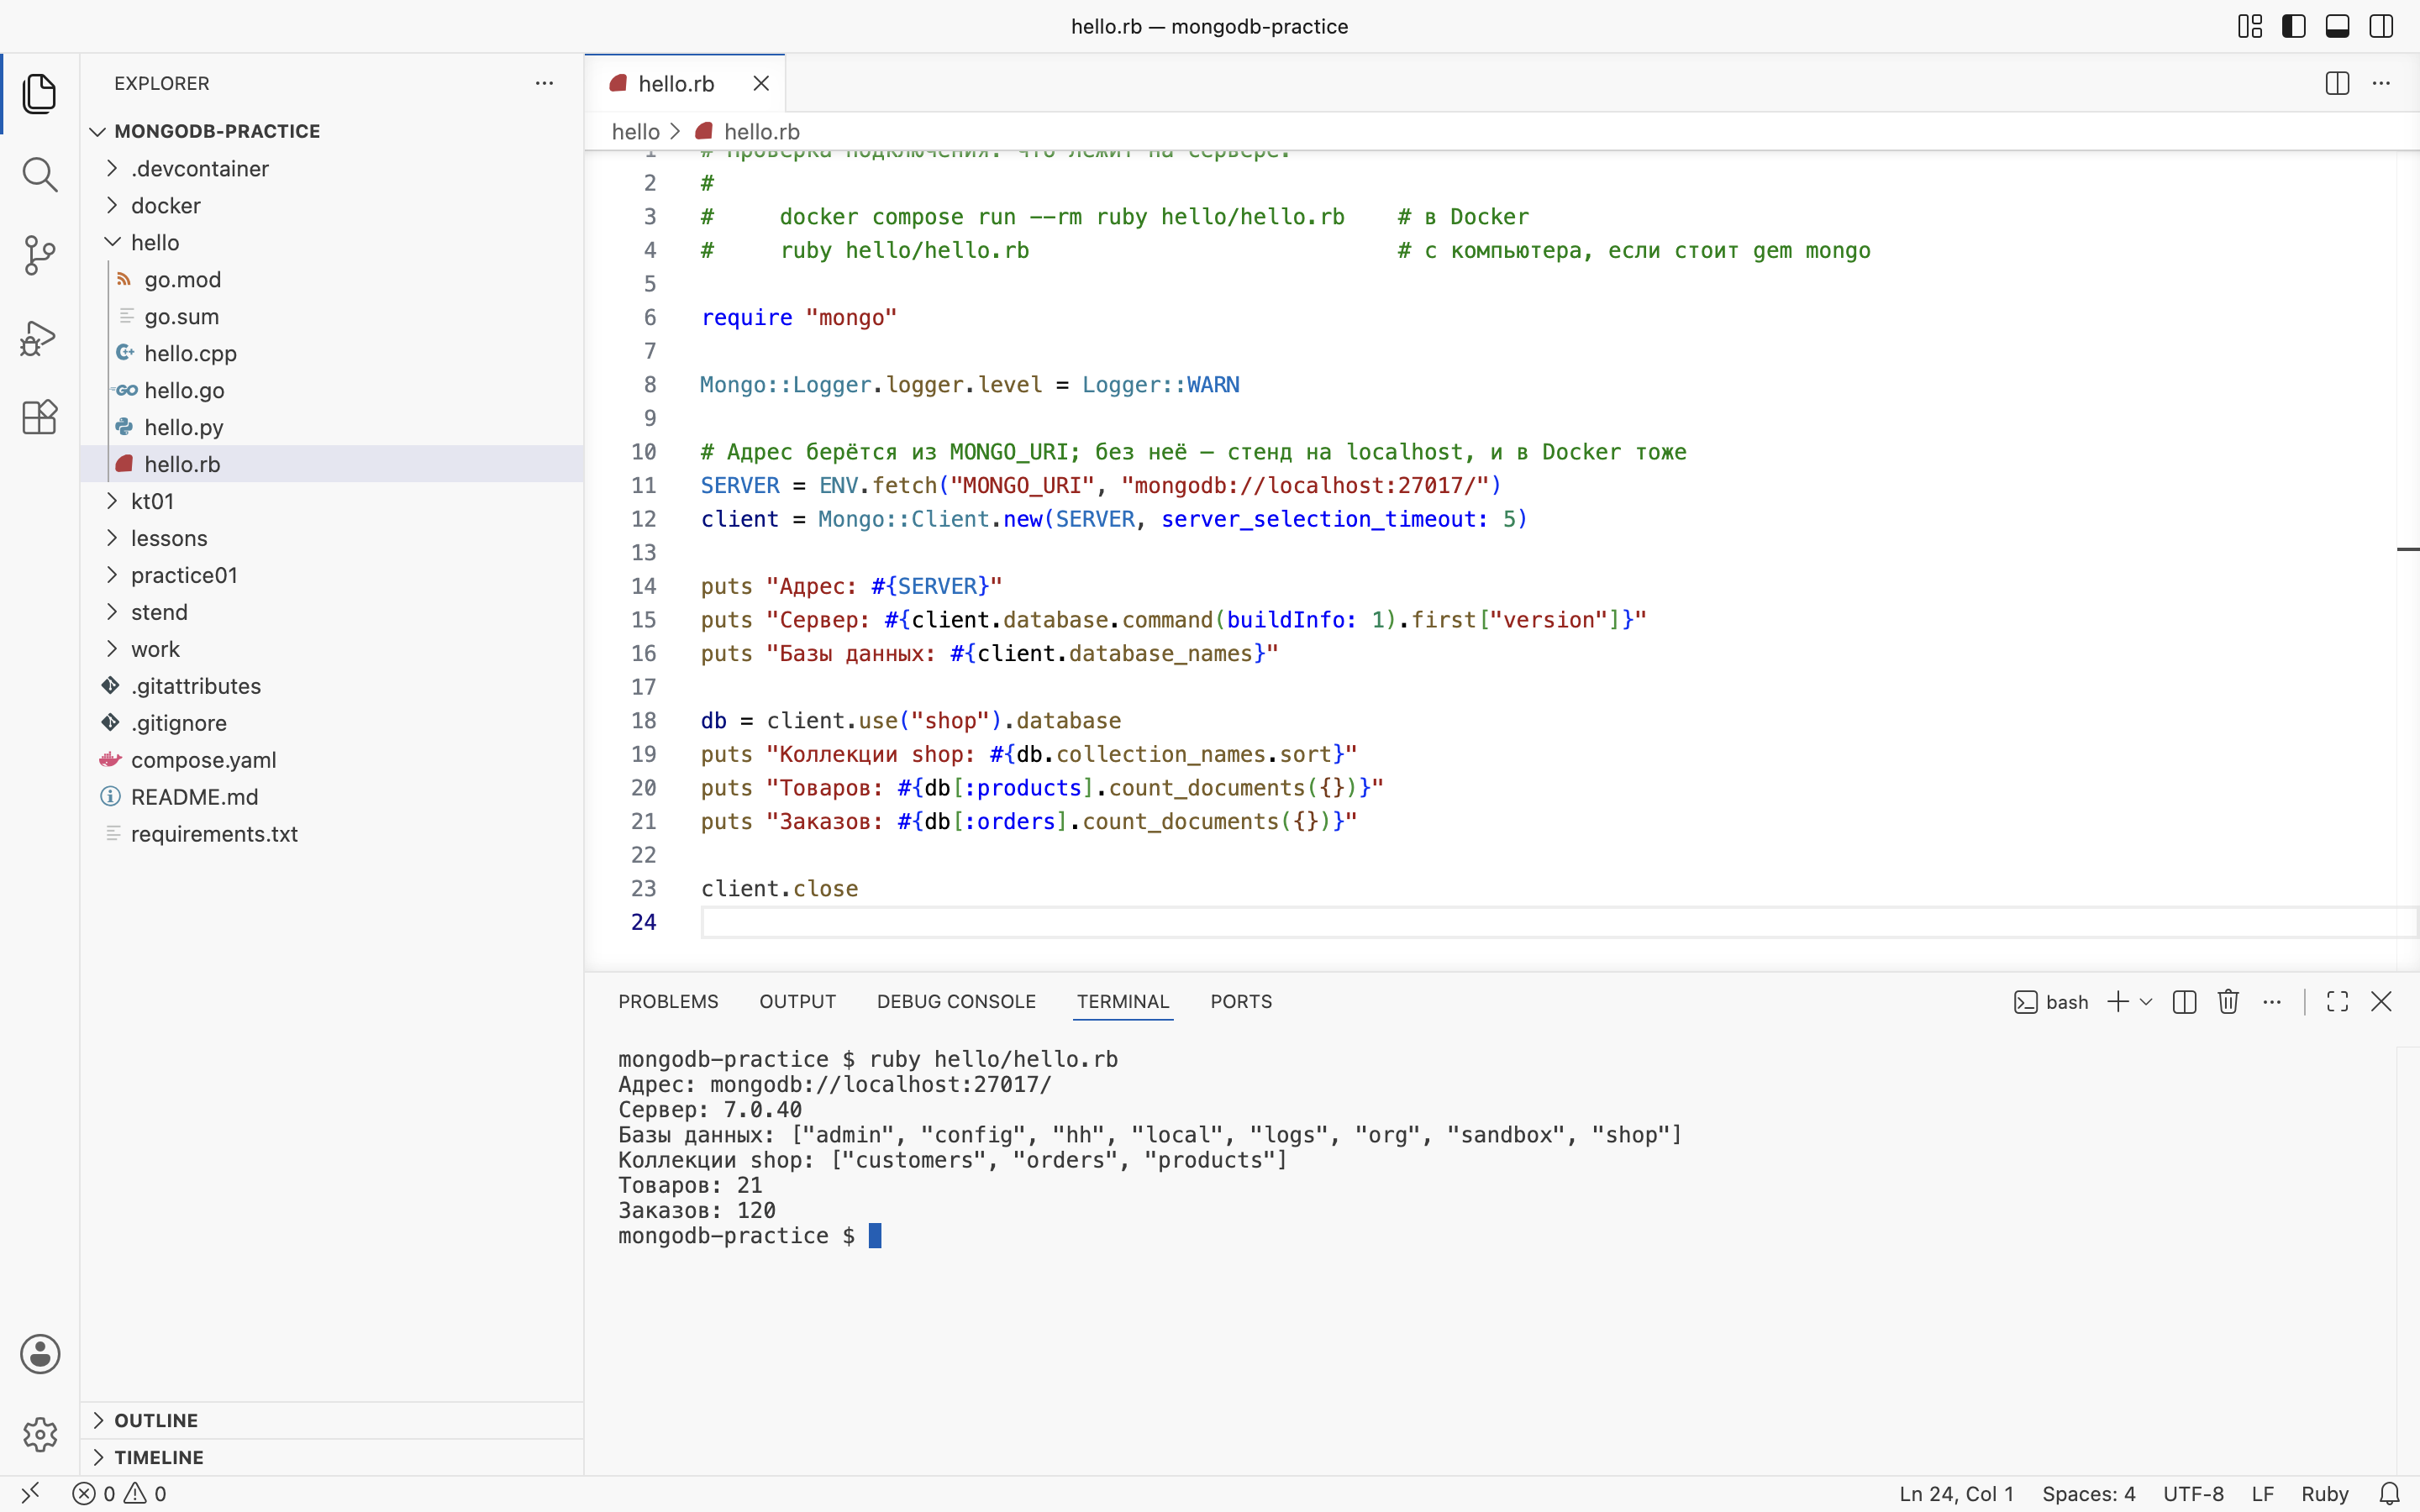This screenshot has width=2420, height=1512.
Task: Toggle the bottom Panel visibility
Action: pyautogui.click(x=2337, y=26)
